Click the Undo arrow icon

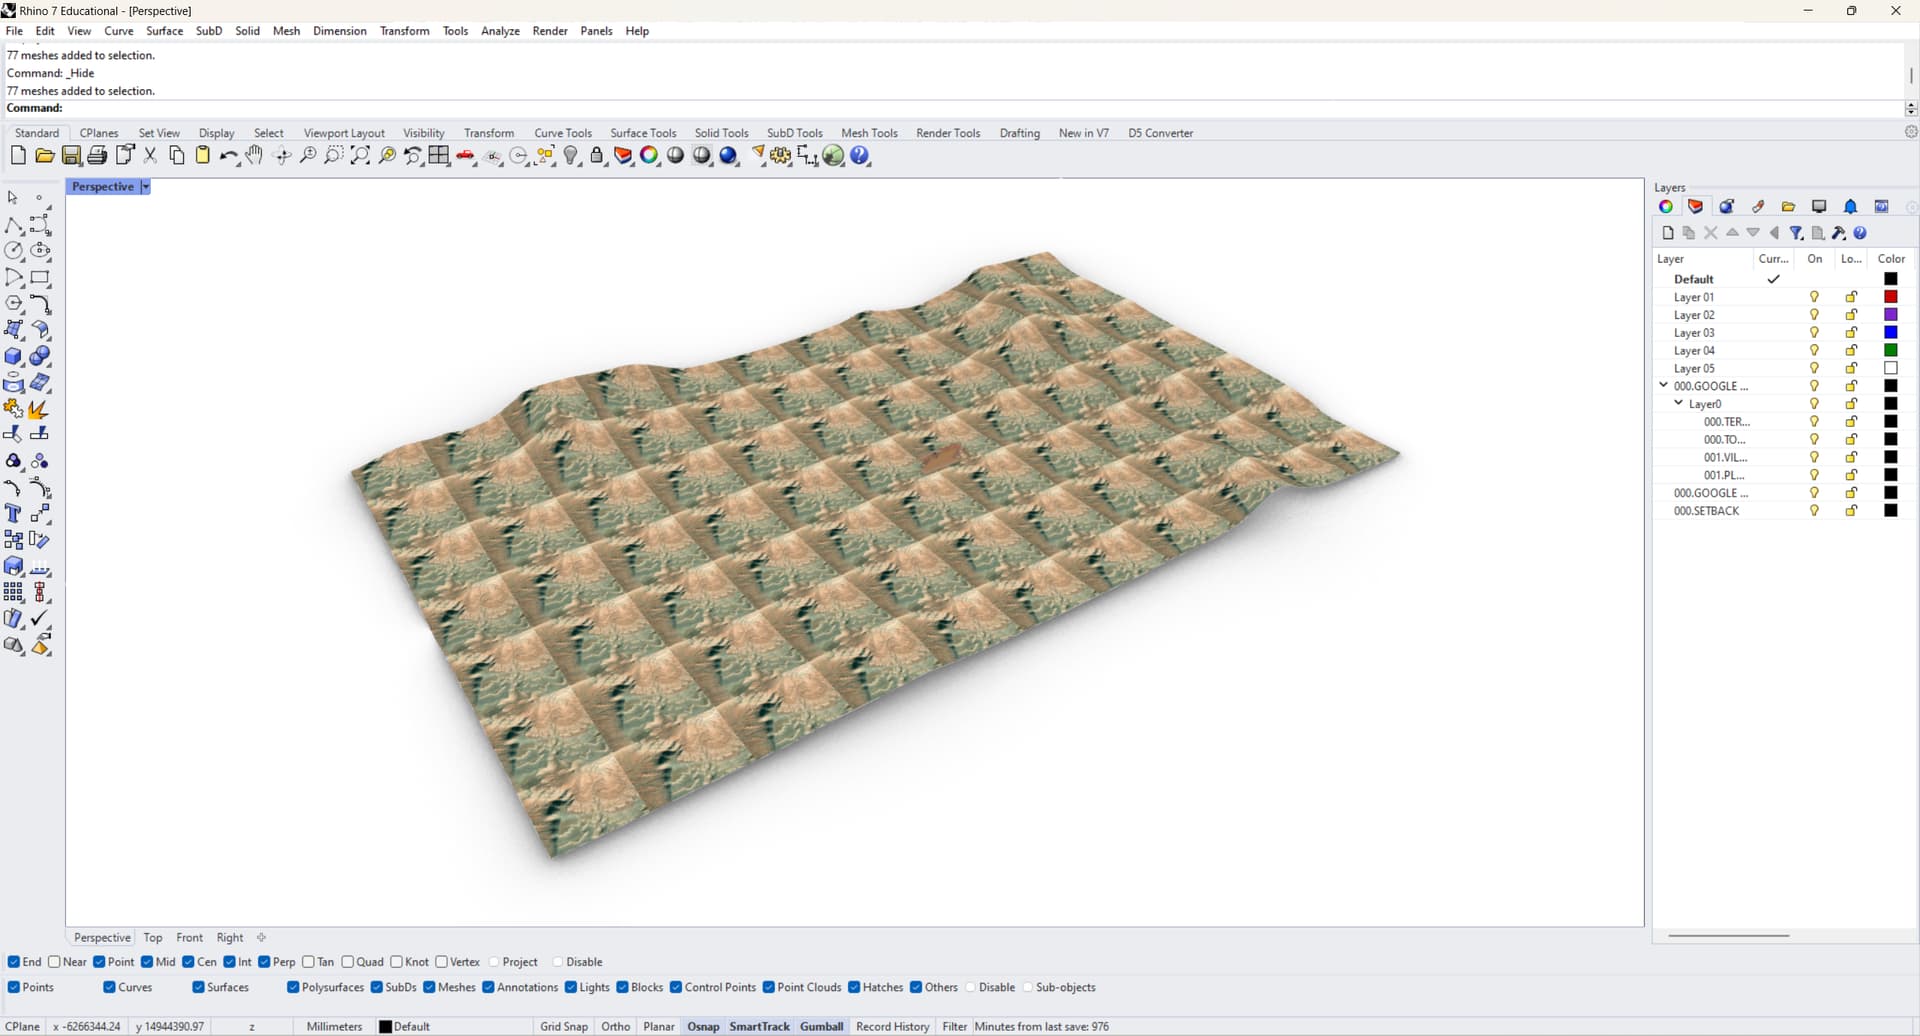tap(229, 155)
